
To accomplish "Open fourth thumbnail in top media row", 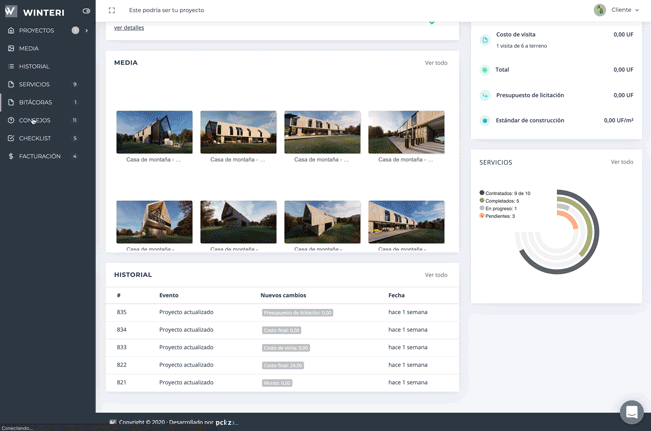I will [406, 132].
